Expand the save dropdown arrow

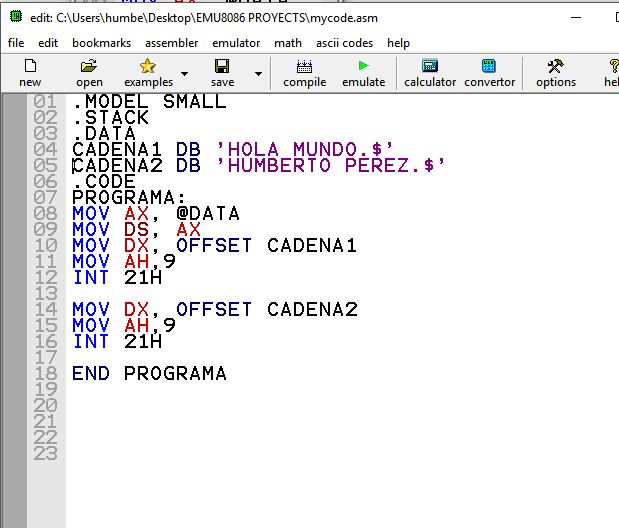[x=258, y=74]
